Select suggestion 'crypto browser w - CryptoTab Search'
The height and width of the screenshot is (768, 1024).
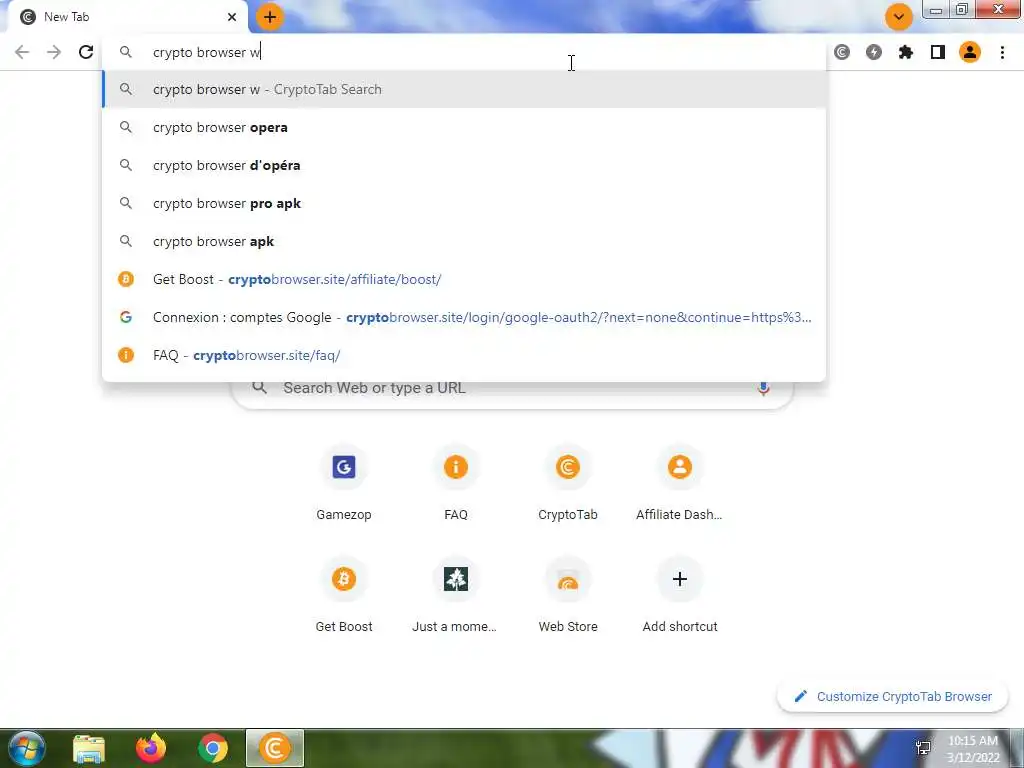click(464, 89)
